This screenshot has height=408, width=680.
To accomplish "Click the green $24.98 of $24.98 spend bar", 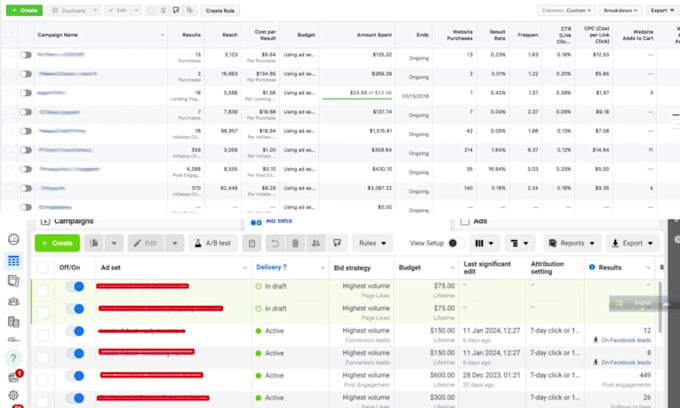I will coord(357,99).
